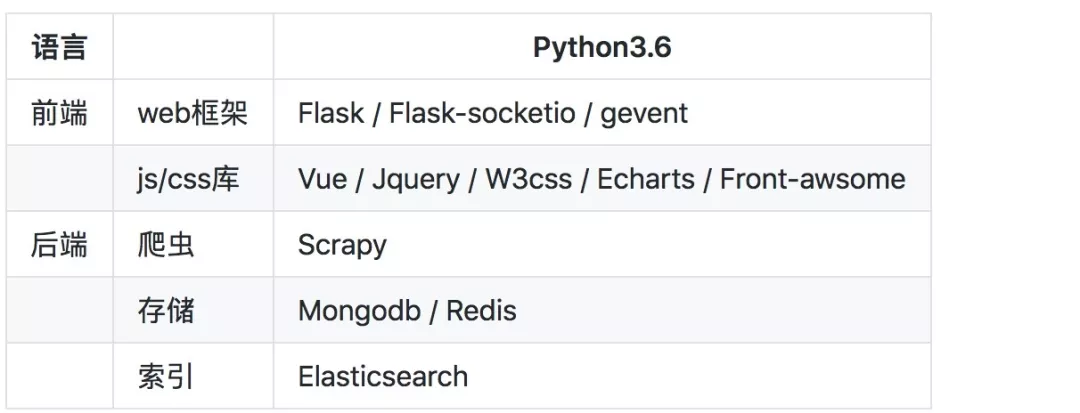Image resolution: width=1080 pixels, height=413 pixels.
Task: Select the Echarts entry
Action: pyautogui.click(x=645, y=179)
